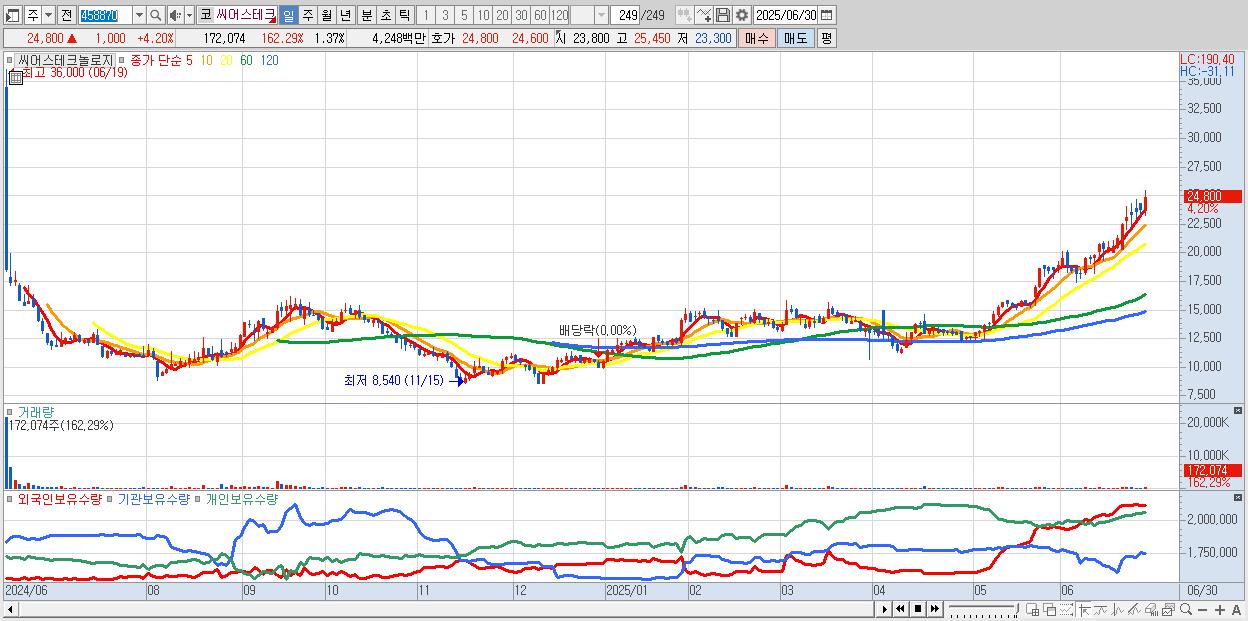Select the 초 second period button
The image size is (1248, 621).
385,15
